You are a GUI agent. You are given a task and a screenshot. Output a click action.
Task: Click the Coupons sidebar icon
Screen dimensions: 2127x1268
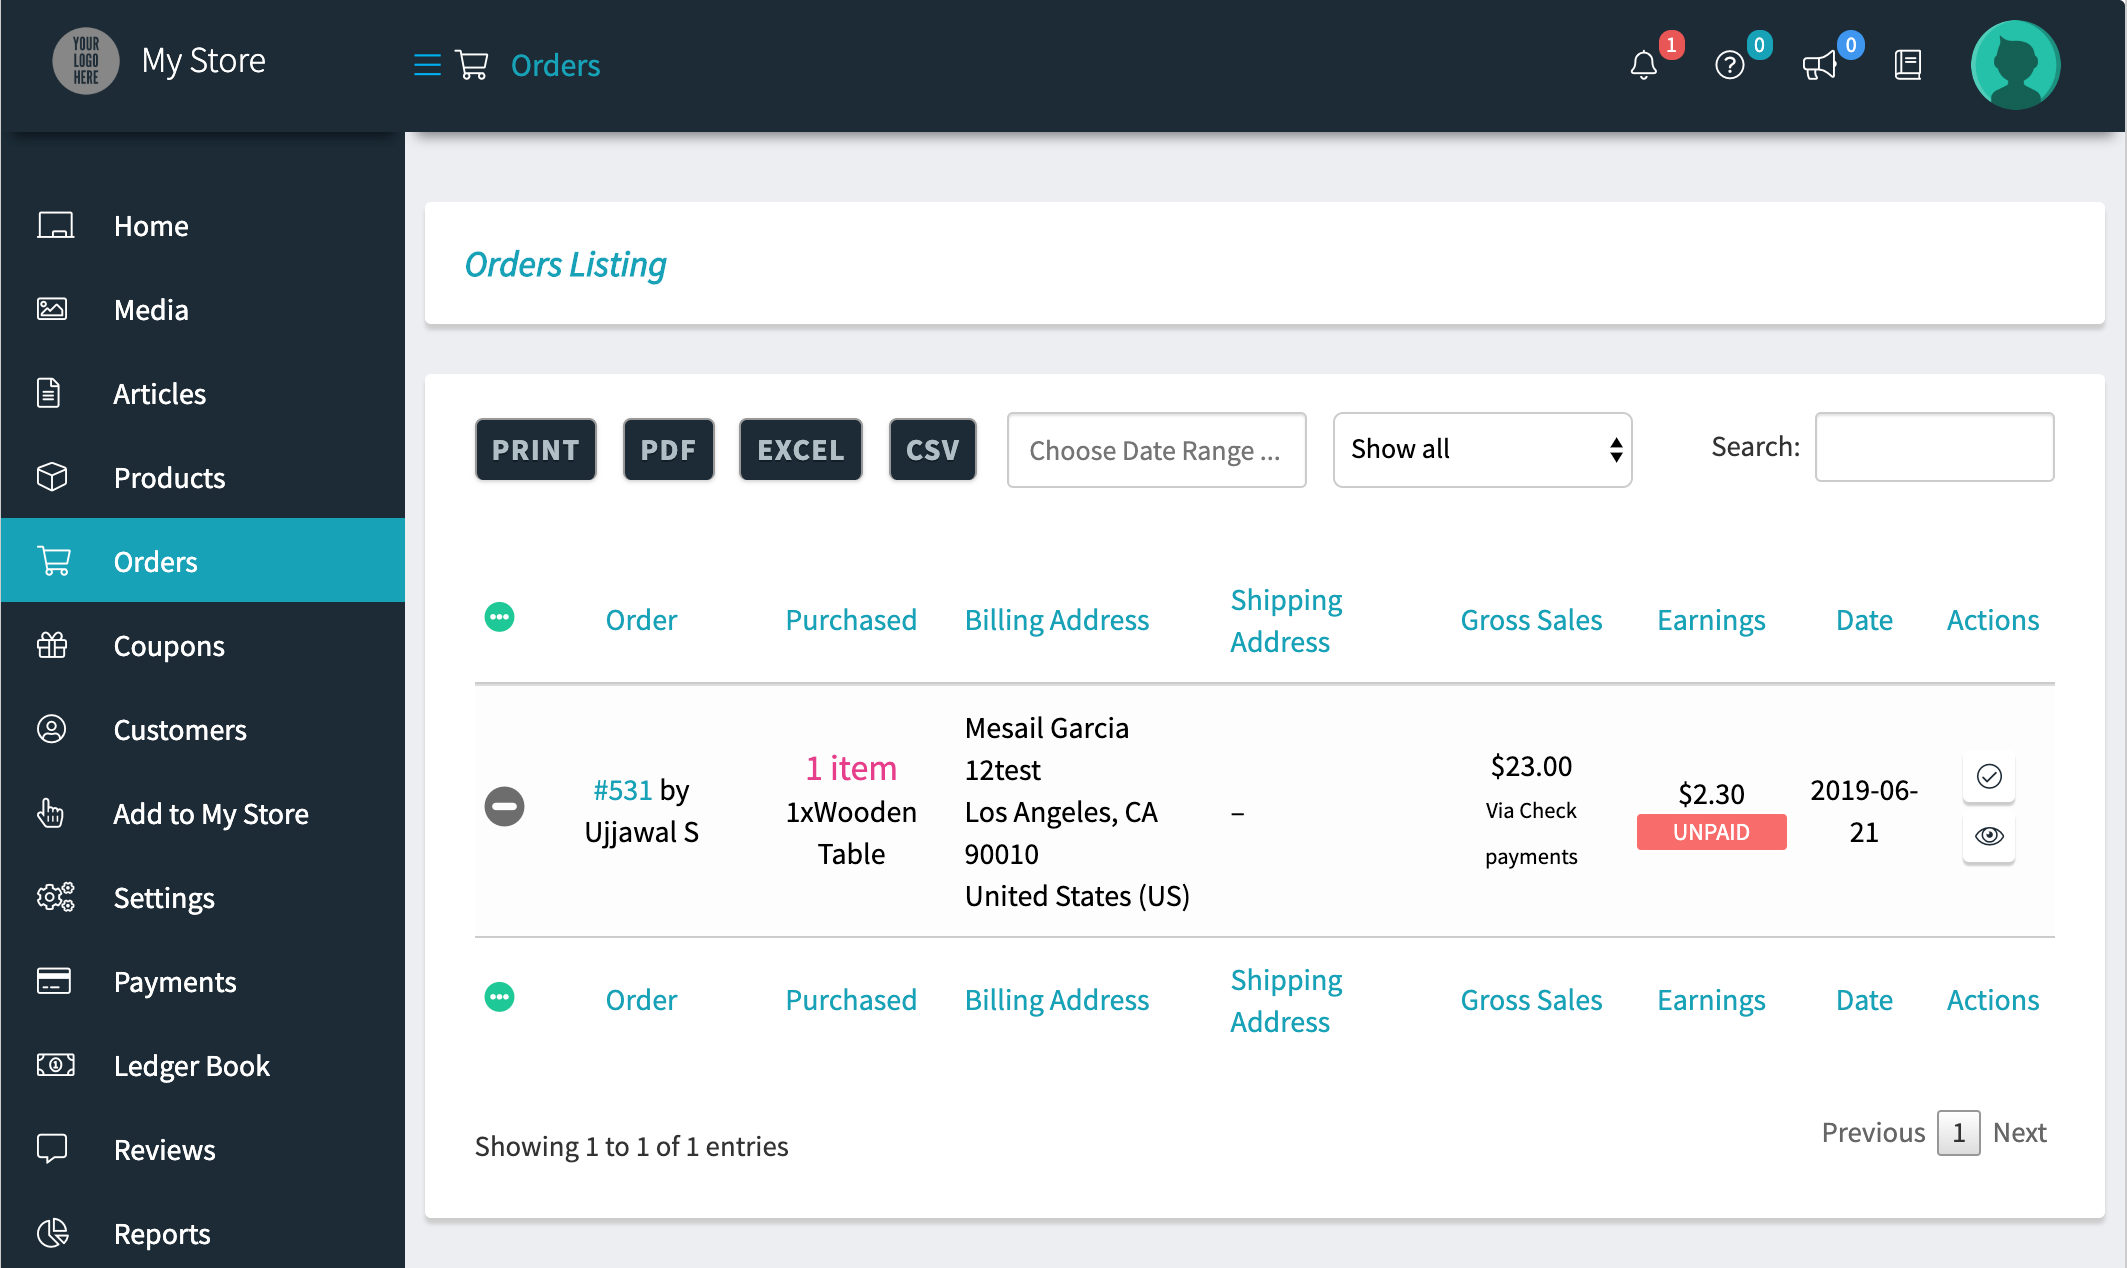53,645
